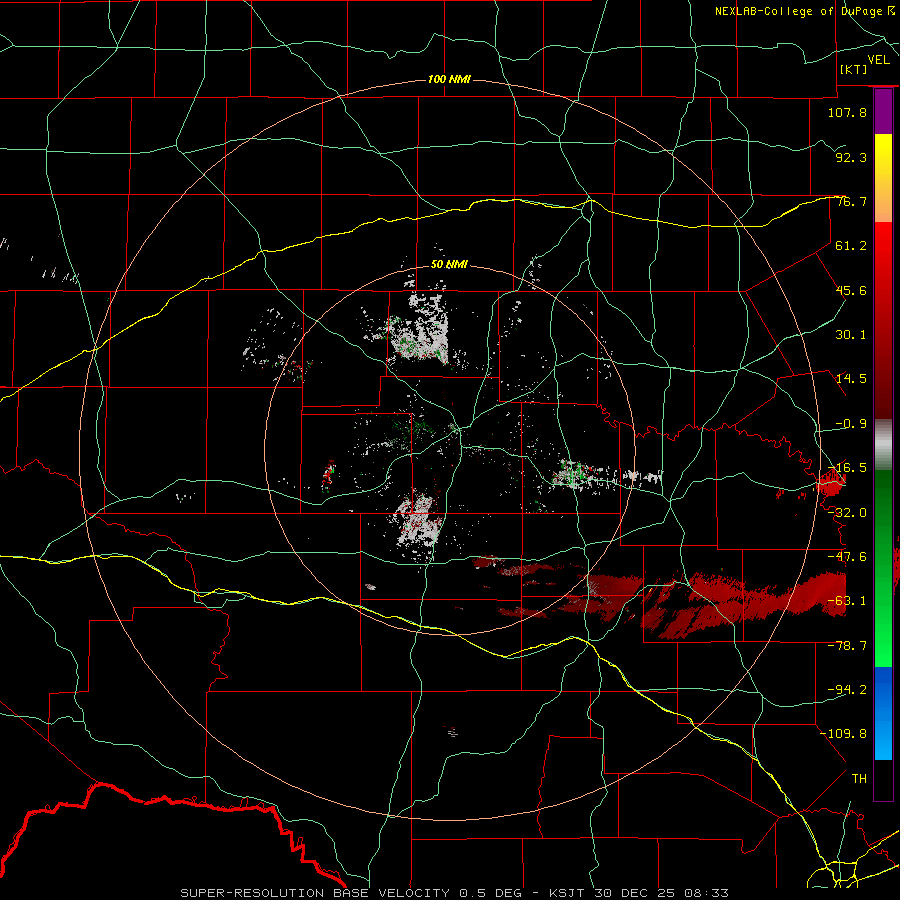Screen dimensions: 900x900
Task: Click the 45.6 velocity scale value
Action: click(851, 290)
